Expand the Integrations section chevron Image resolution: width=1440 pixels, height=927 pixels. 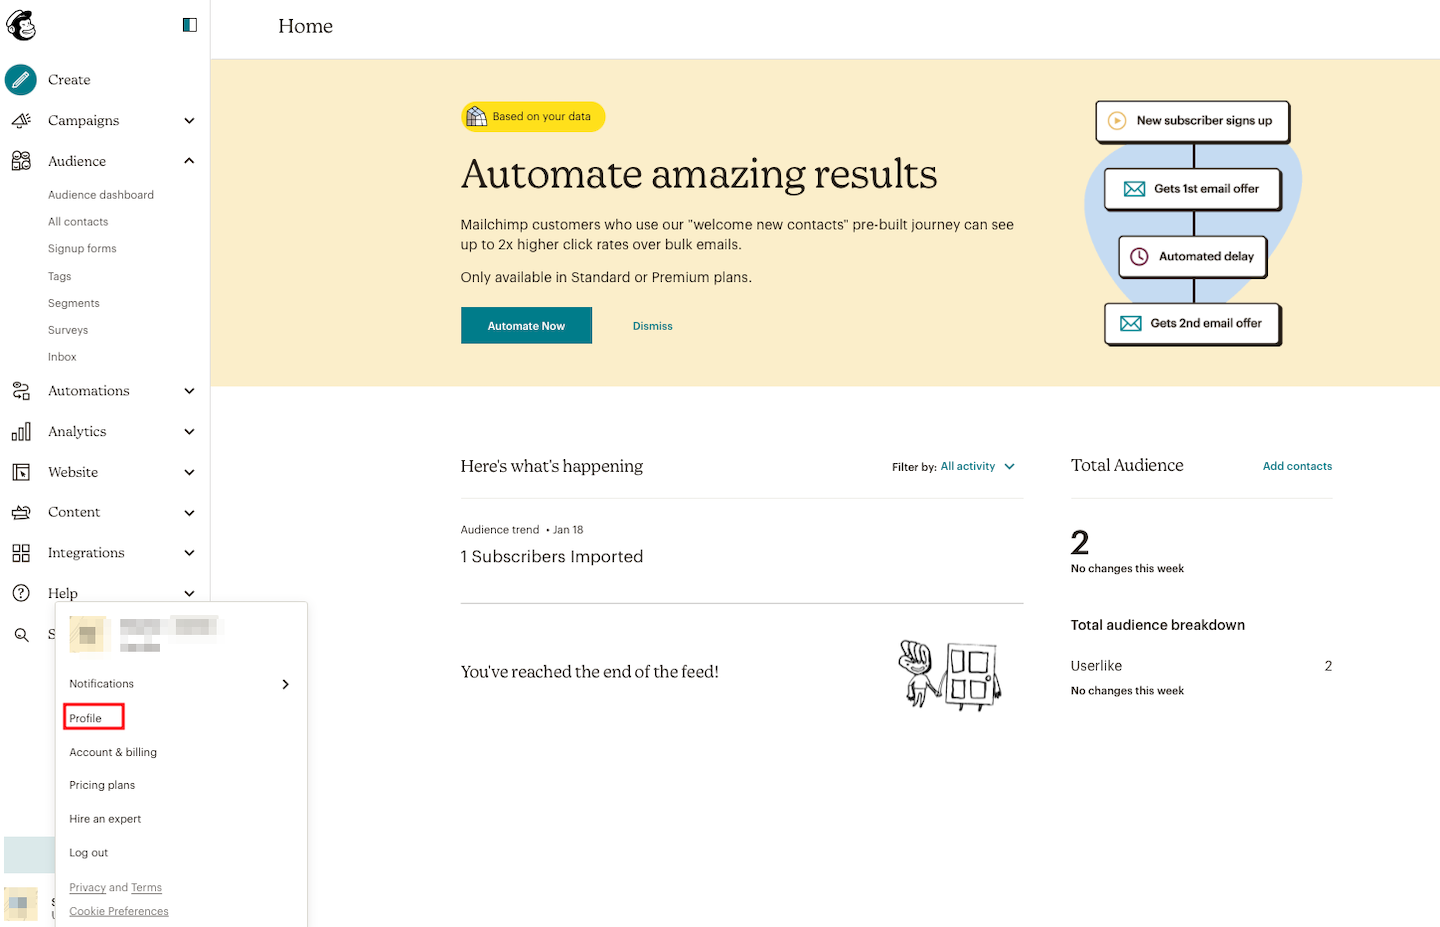pos(189,553)
